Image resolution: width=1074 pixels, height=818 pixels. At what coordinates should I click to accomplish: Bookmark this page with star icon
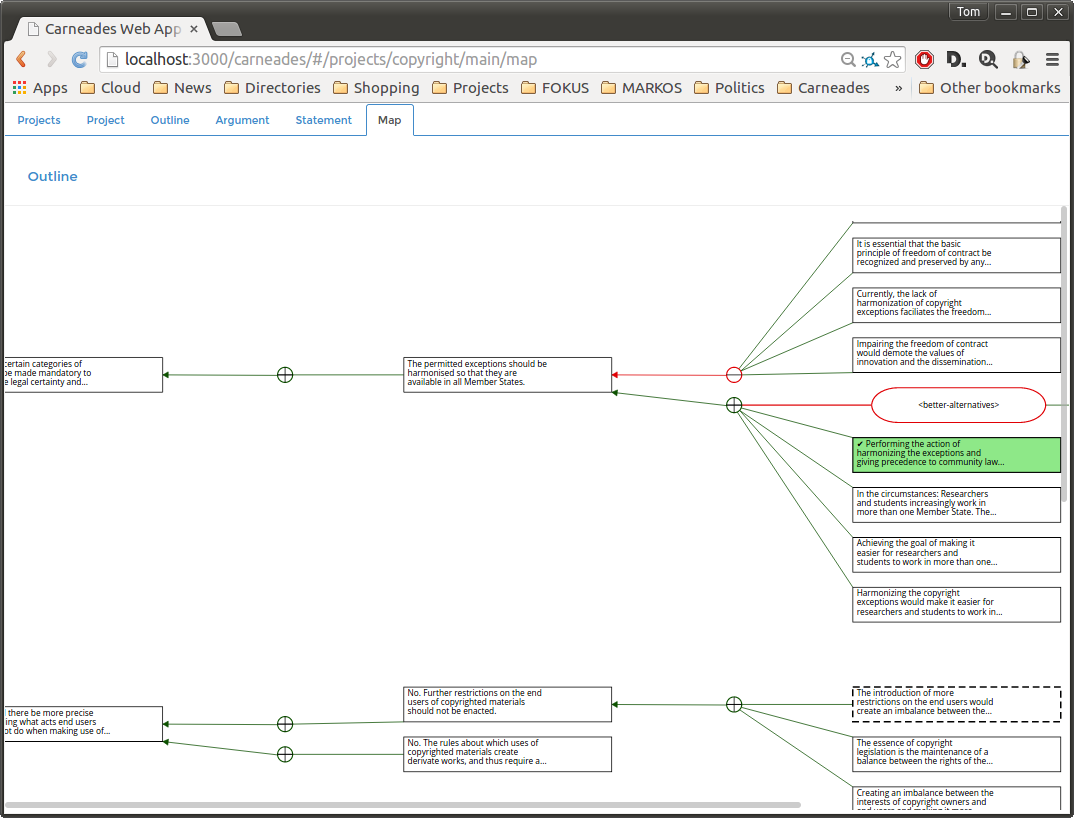coord(892,60)
